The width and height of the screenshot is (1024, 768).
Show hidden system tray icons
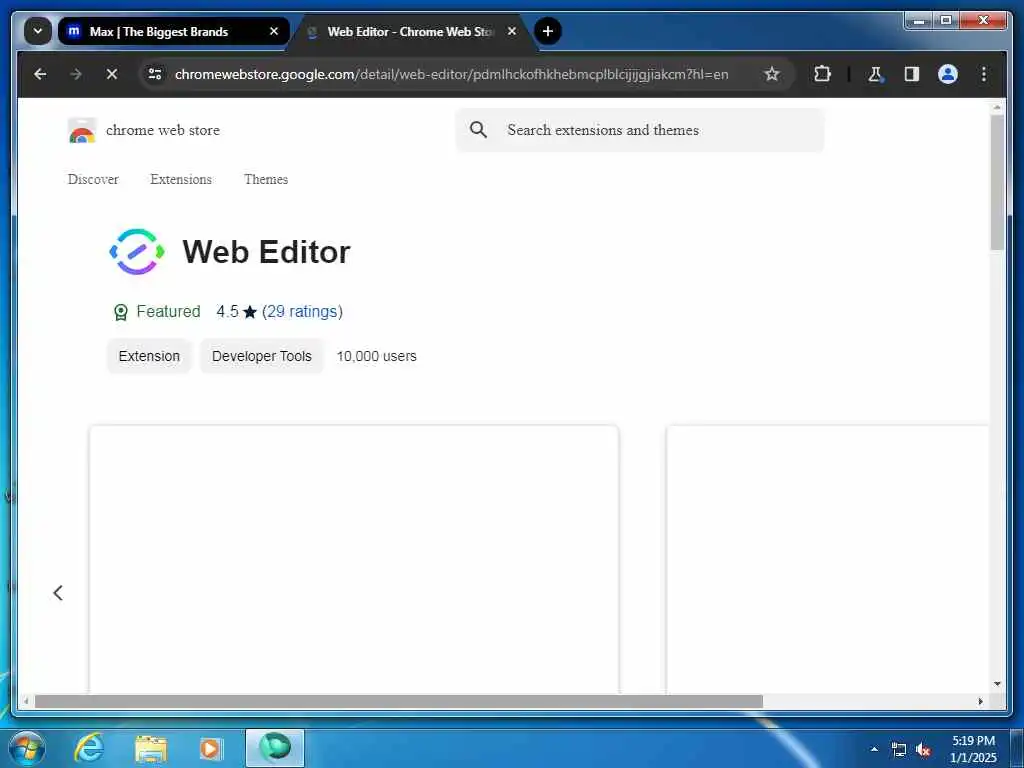pyautogui.click(x=874, y=749)
